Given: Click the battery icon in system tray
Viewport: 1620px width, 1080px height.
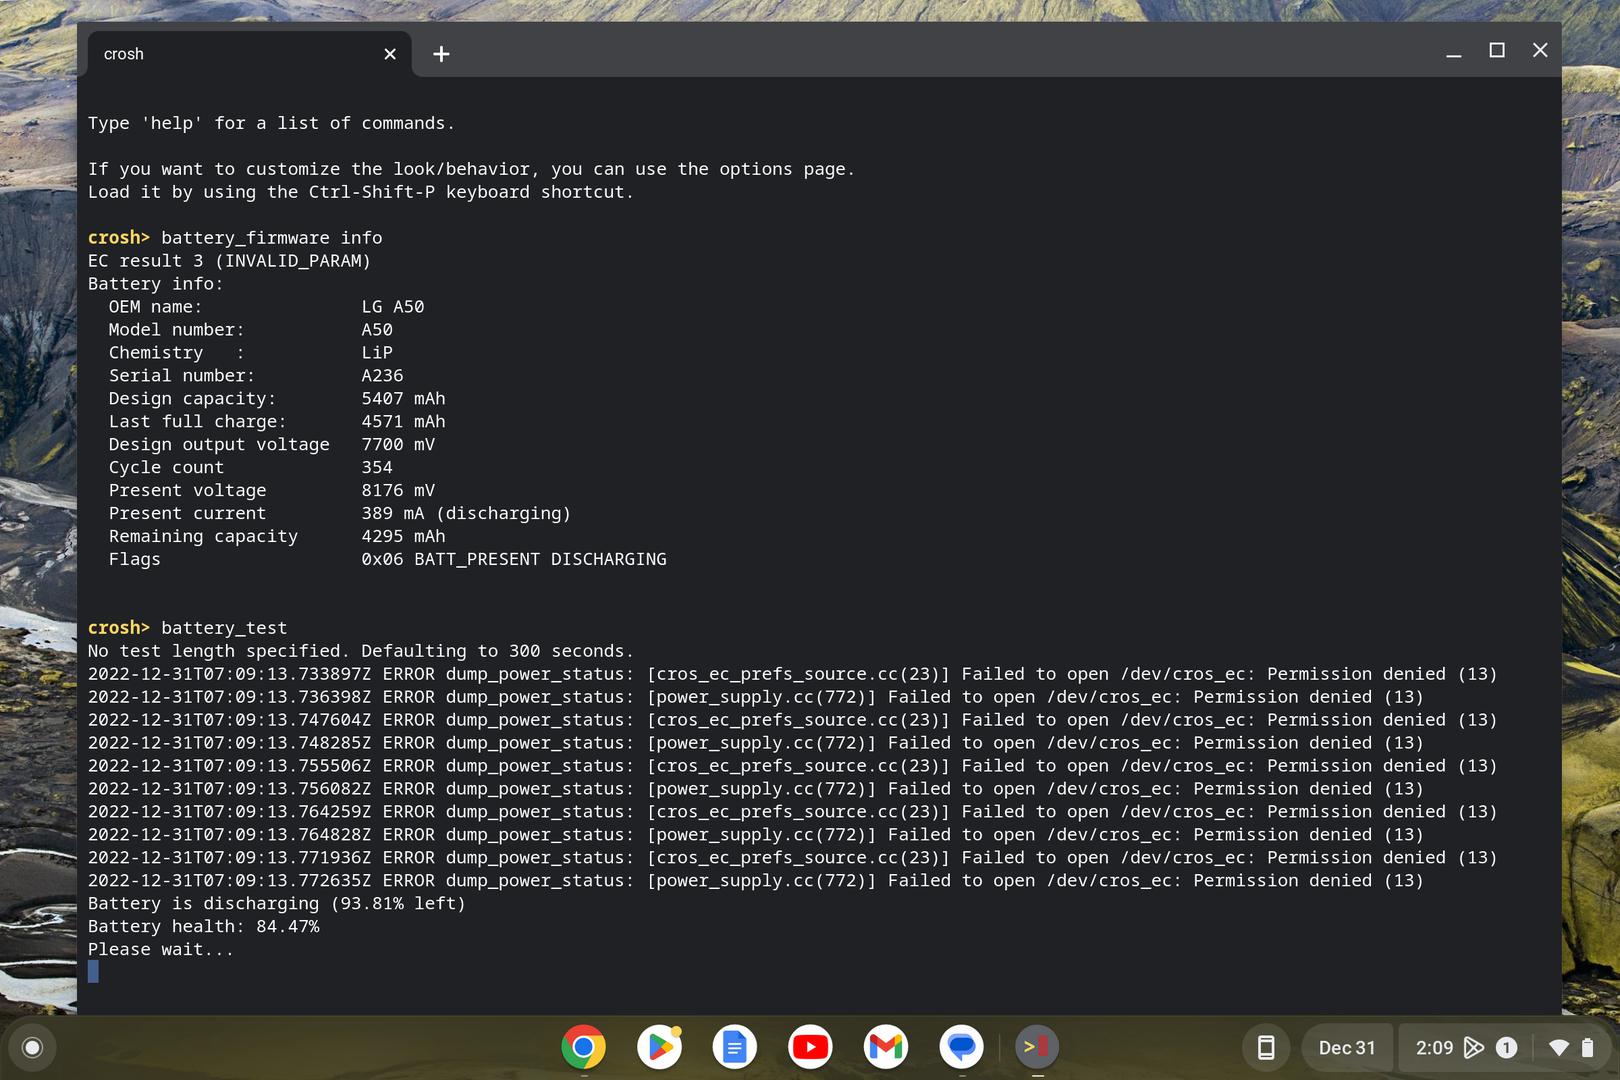Looking at the screenshot, I should [1587, 1047].
